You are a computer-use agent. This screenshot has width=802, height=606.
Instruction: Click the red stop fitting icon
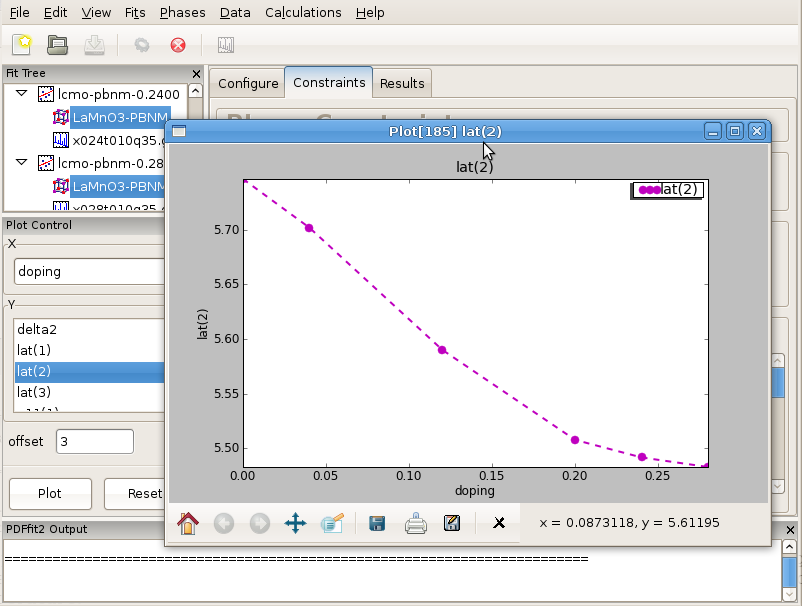click(178, 45)
